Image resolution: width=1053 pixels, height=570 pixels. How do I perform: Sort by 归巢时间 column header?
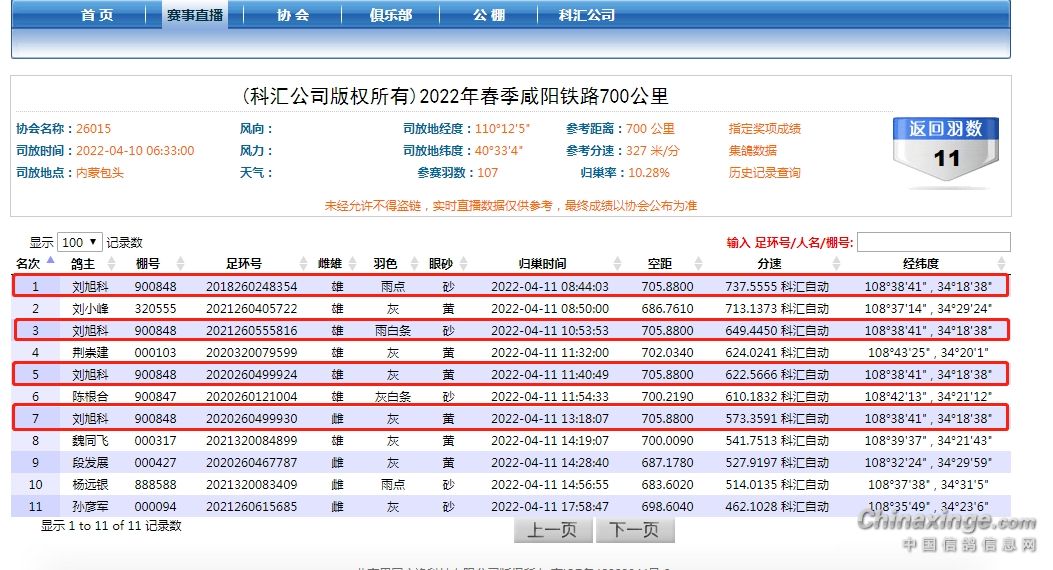[x=542, y=264]
